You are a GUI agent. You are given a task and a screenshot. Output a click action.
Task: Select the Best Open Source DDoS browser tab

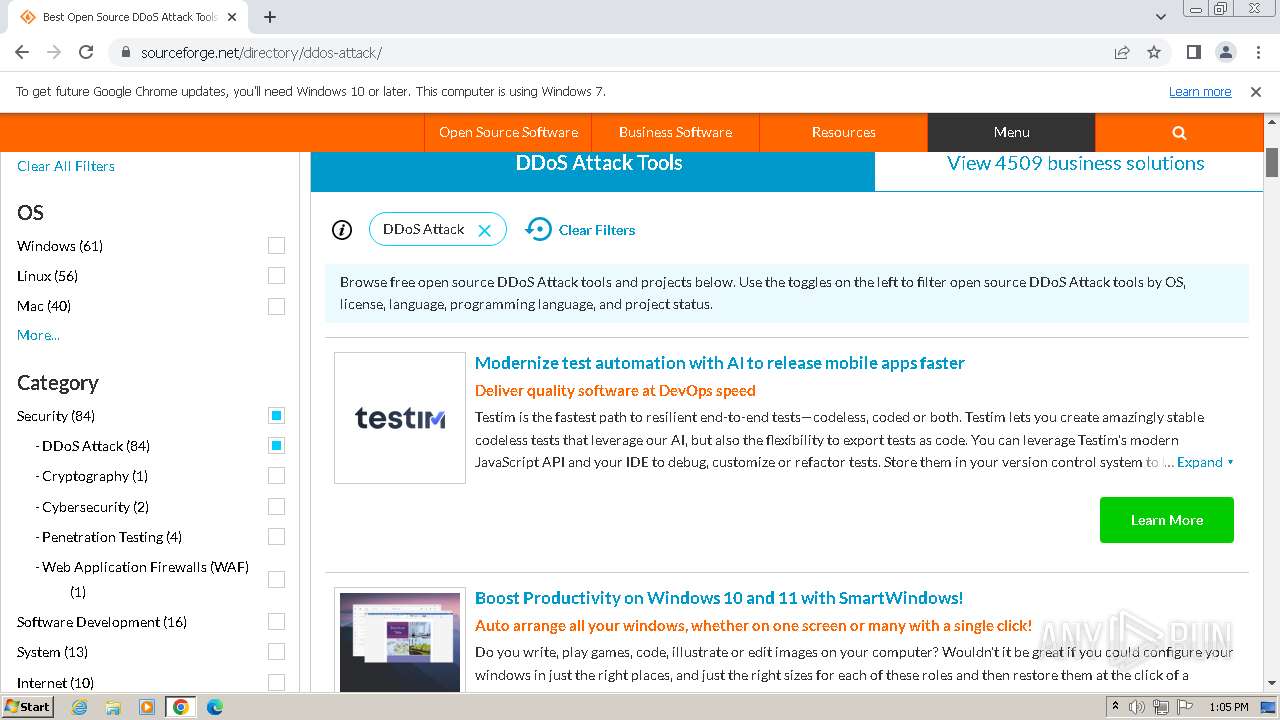click(x=130, y=17)
